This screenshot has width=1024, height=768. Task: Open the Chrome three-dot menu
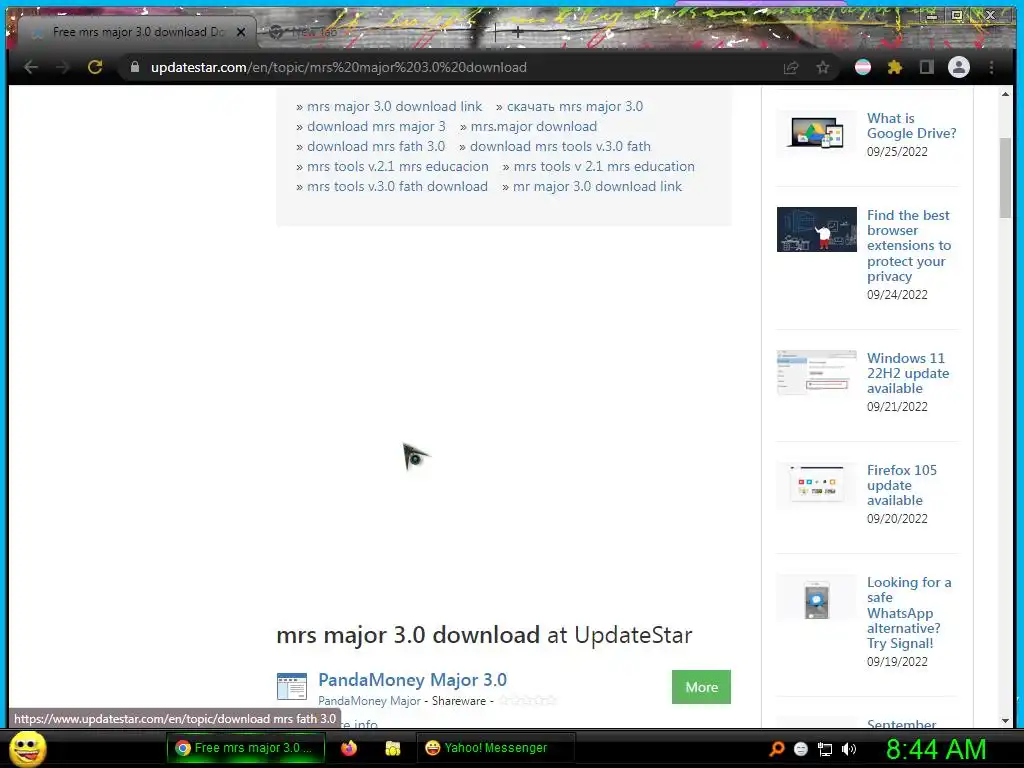pyautogui.click(x=991, y=67)
